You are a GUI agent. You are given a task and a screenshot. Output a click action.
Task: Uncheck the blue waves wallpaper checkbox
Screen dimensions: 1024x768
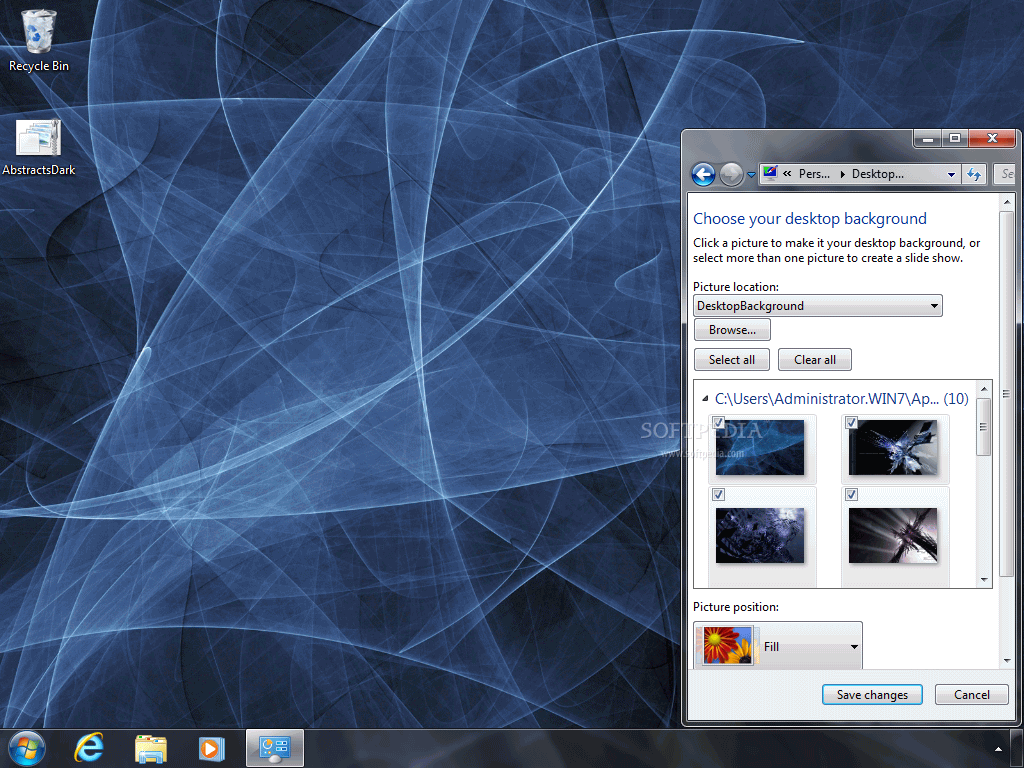718,423
